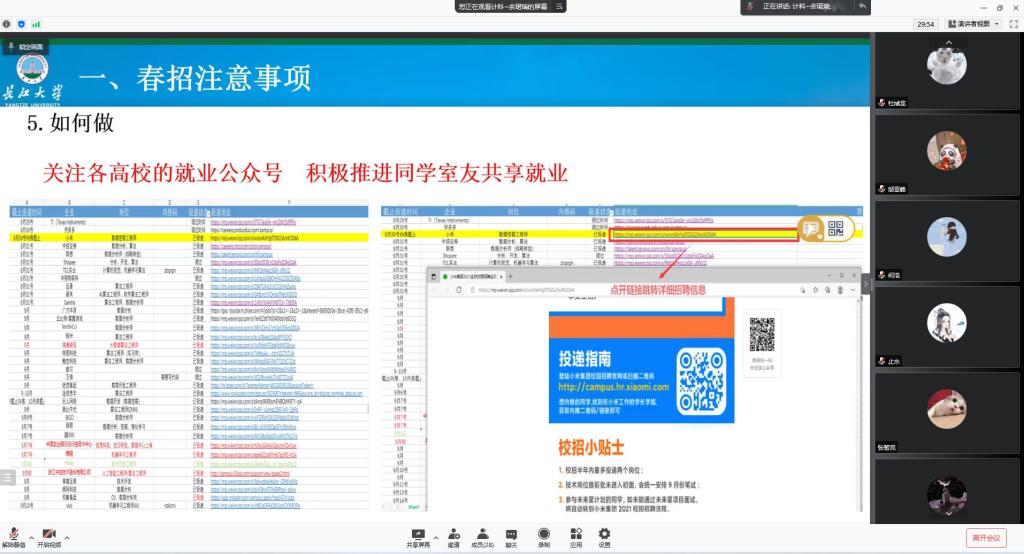Viewport: 1024px width, 554px height.
Task: Collapse the participant video side panel
Action: point(866,284)
